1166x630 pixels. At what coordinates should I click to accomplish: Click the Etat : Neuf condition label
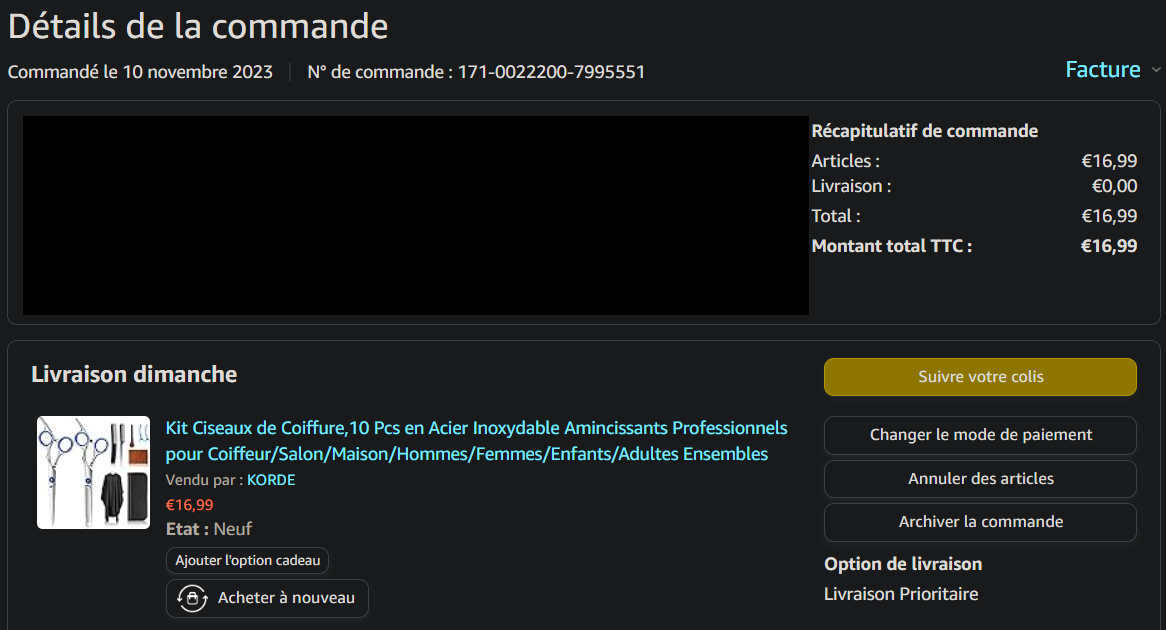209,529
